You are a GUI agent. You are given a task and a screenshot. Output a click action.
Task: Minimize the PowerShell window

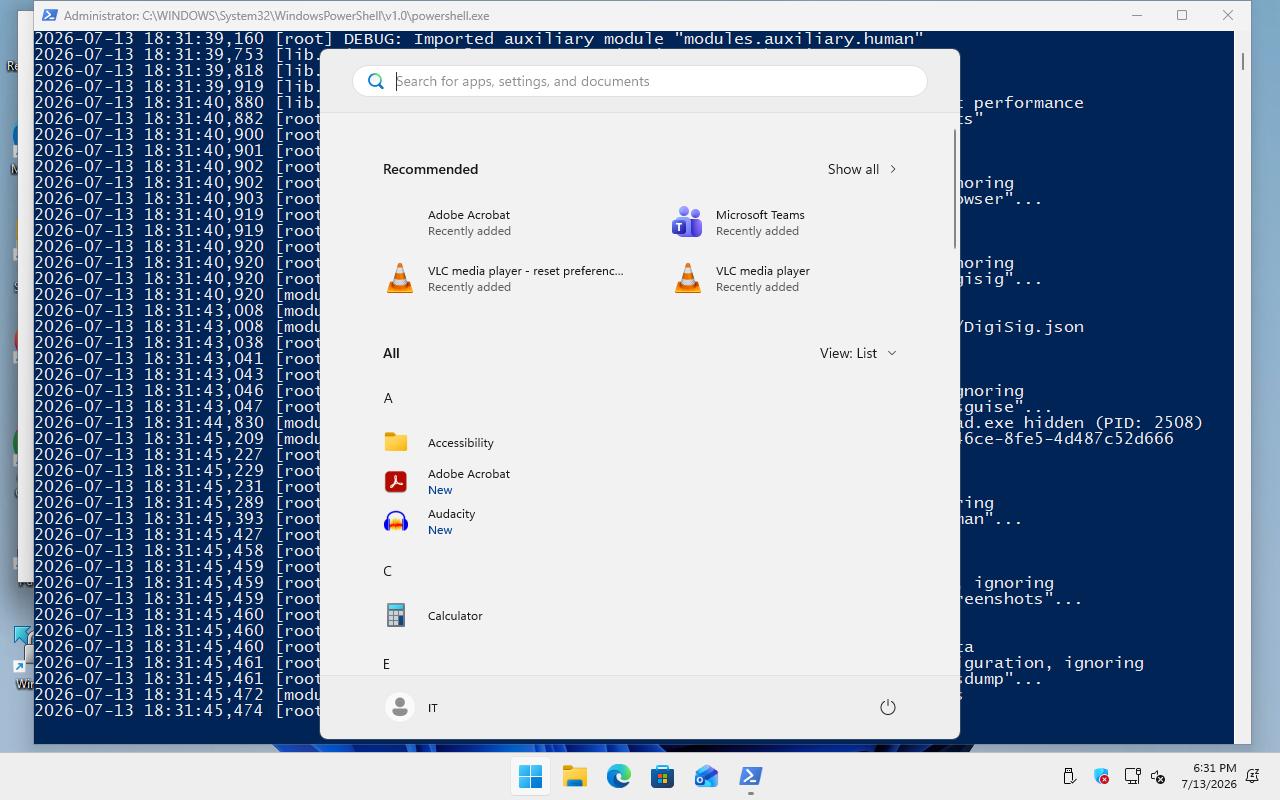tap(1137, 15)
